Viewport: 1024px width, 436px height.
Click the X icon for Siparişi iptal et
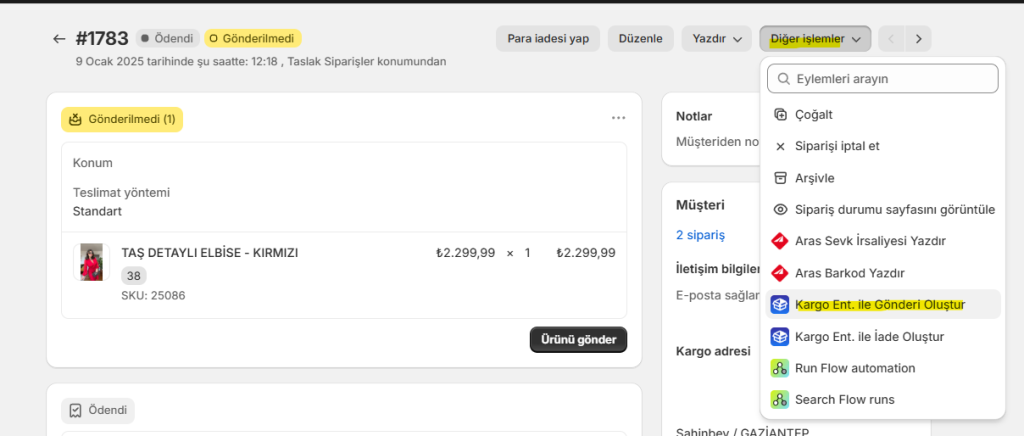(780, 146)
